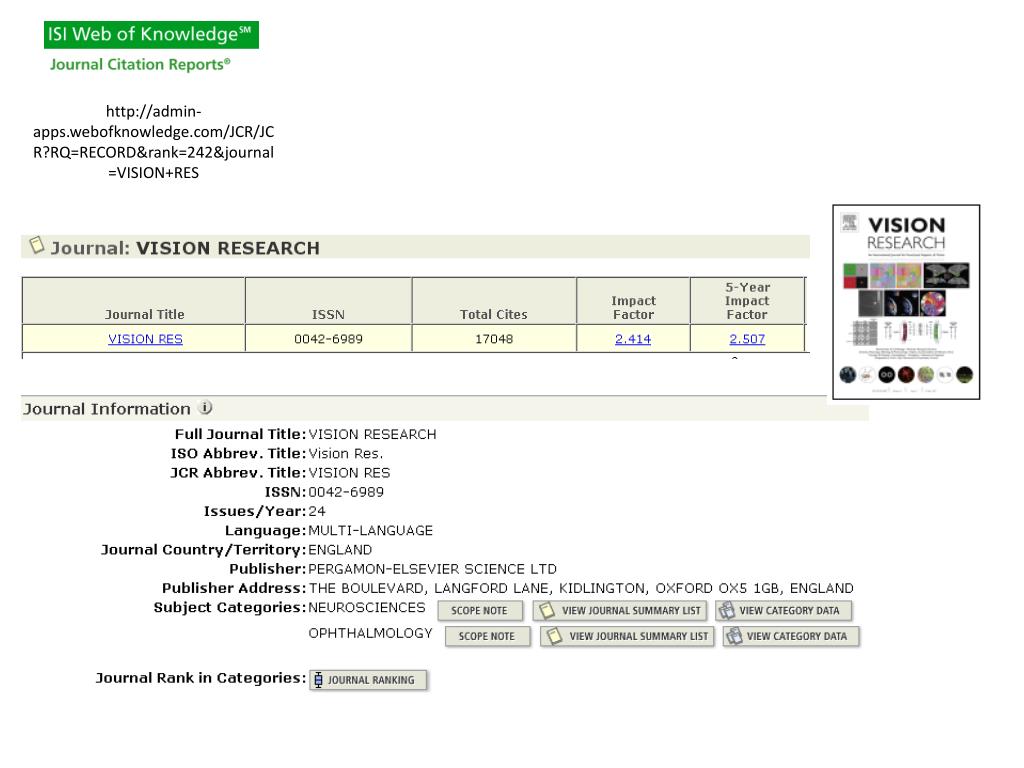
Task: Click the Journal Citation Reports heading
Action: [140, 64]
